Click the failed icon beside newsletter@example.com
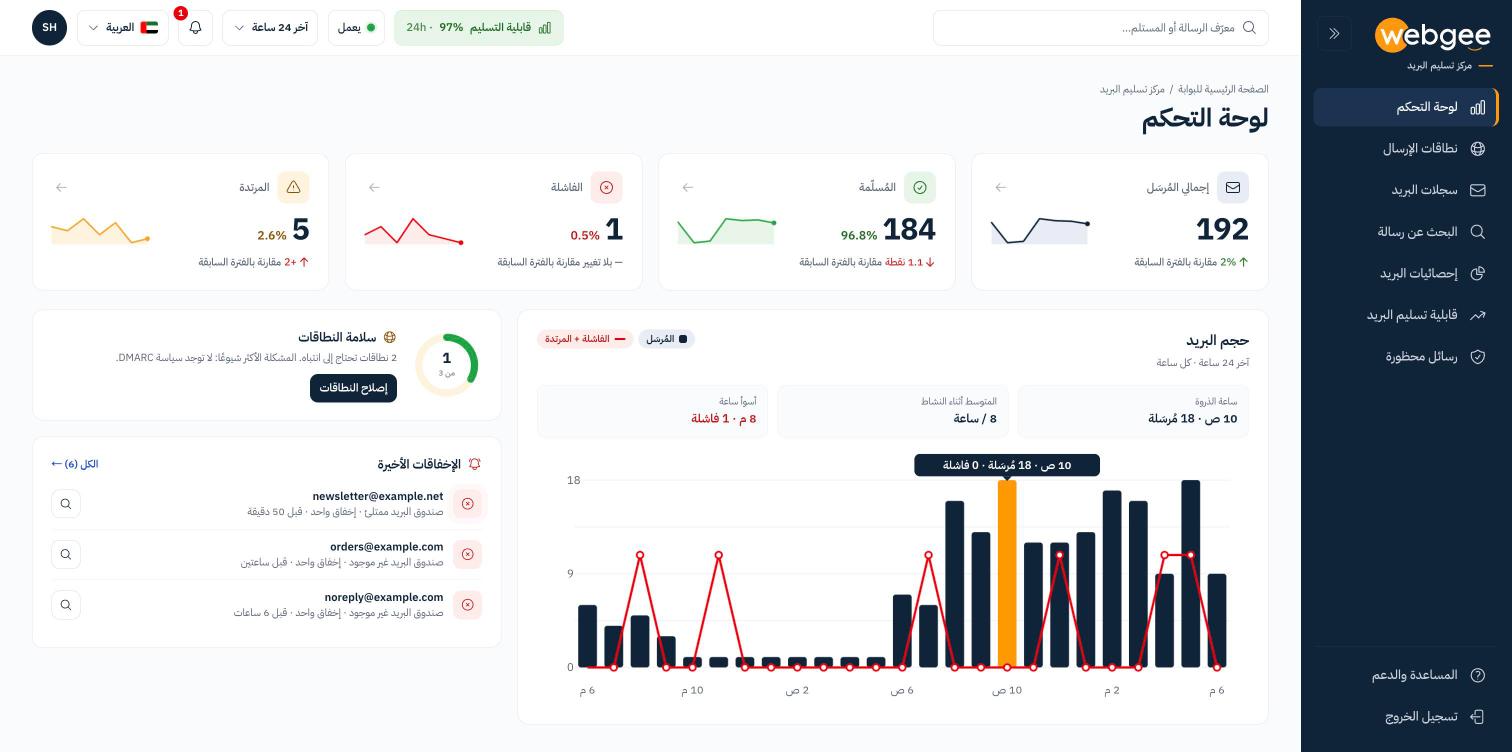Viewport: 1512px width, 752px height. [467, 504]
